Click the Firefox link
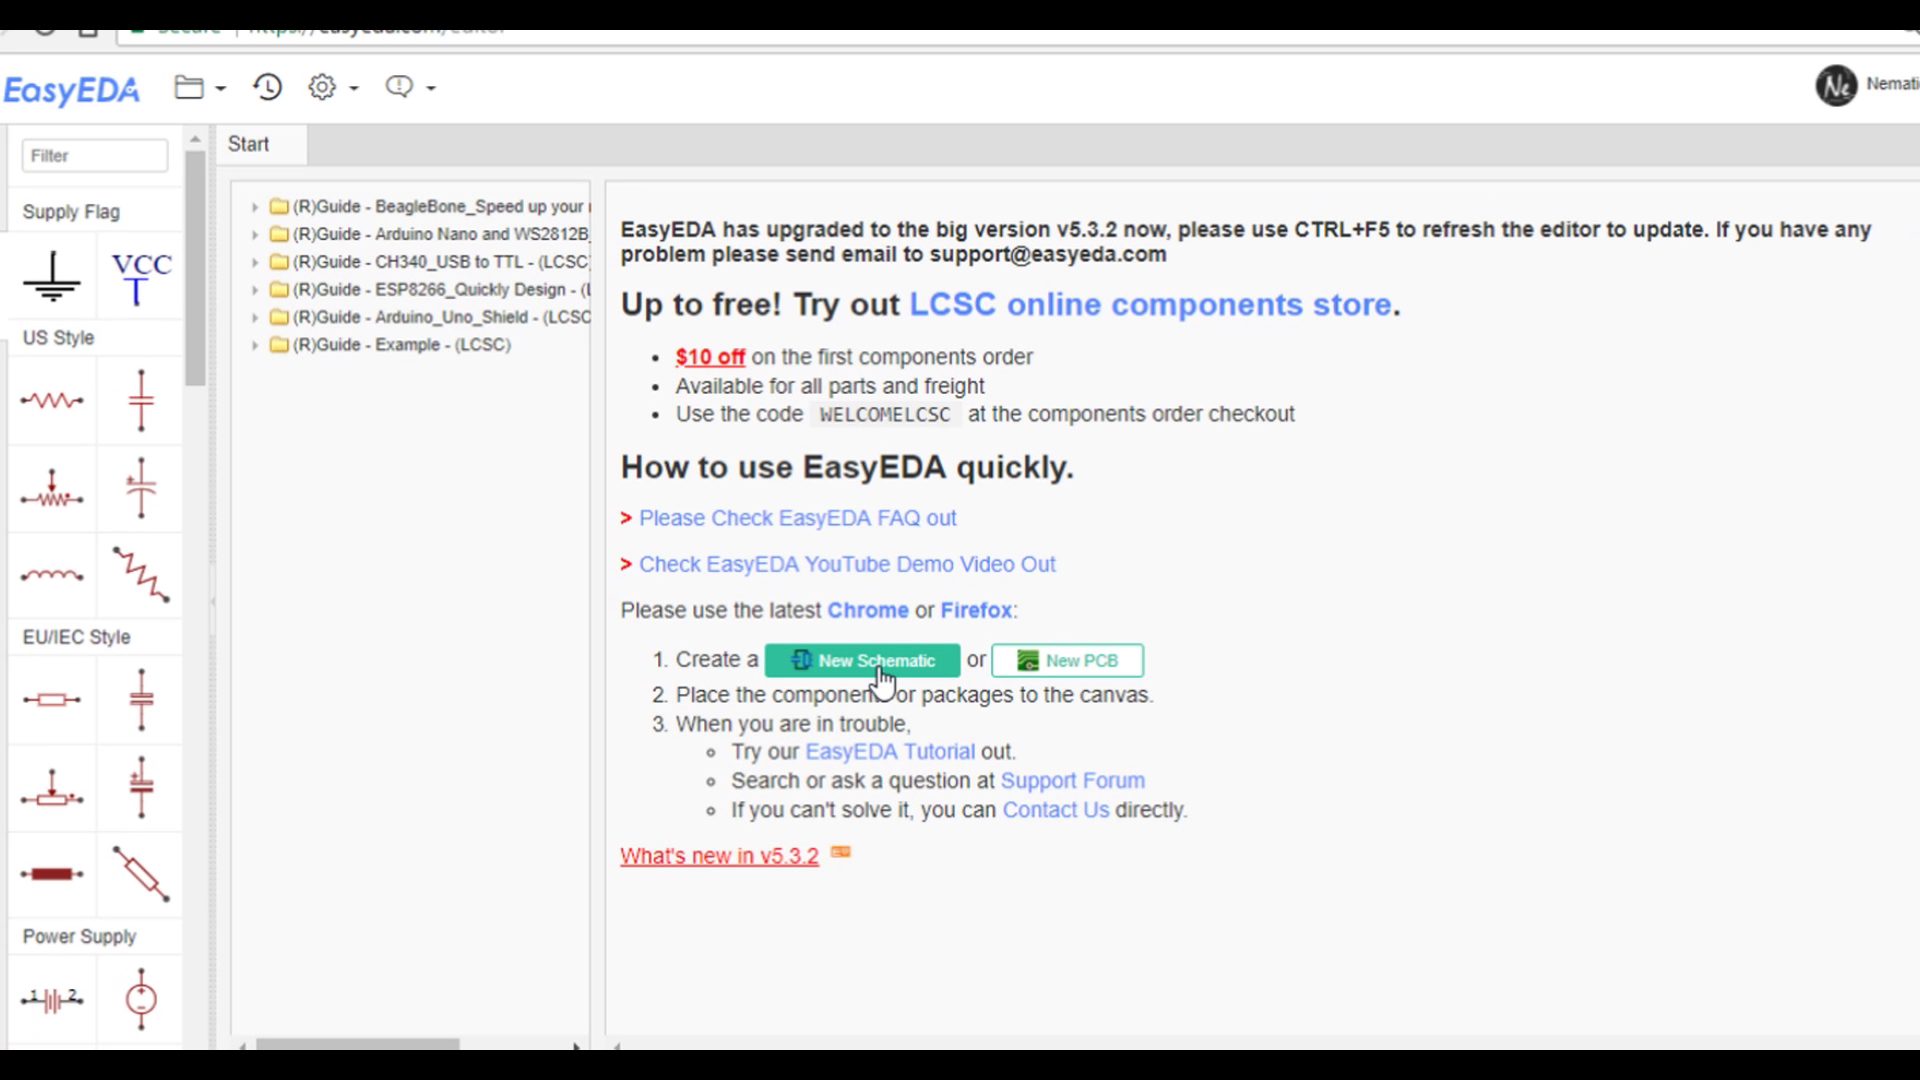The image size is (1920, 1080). click(976, 610)
